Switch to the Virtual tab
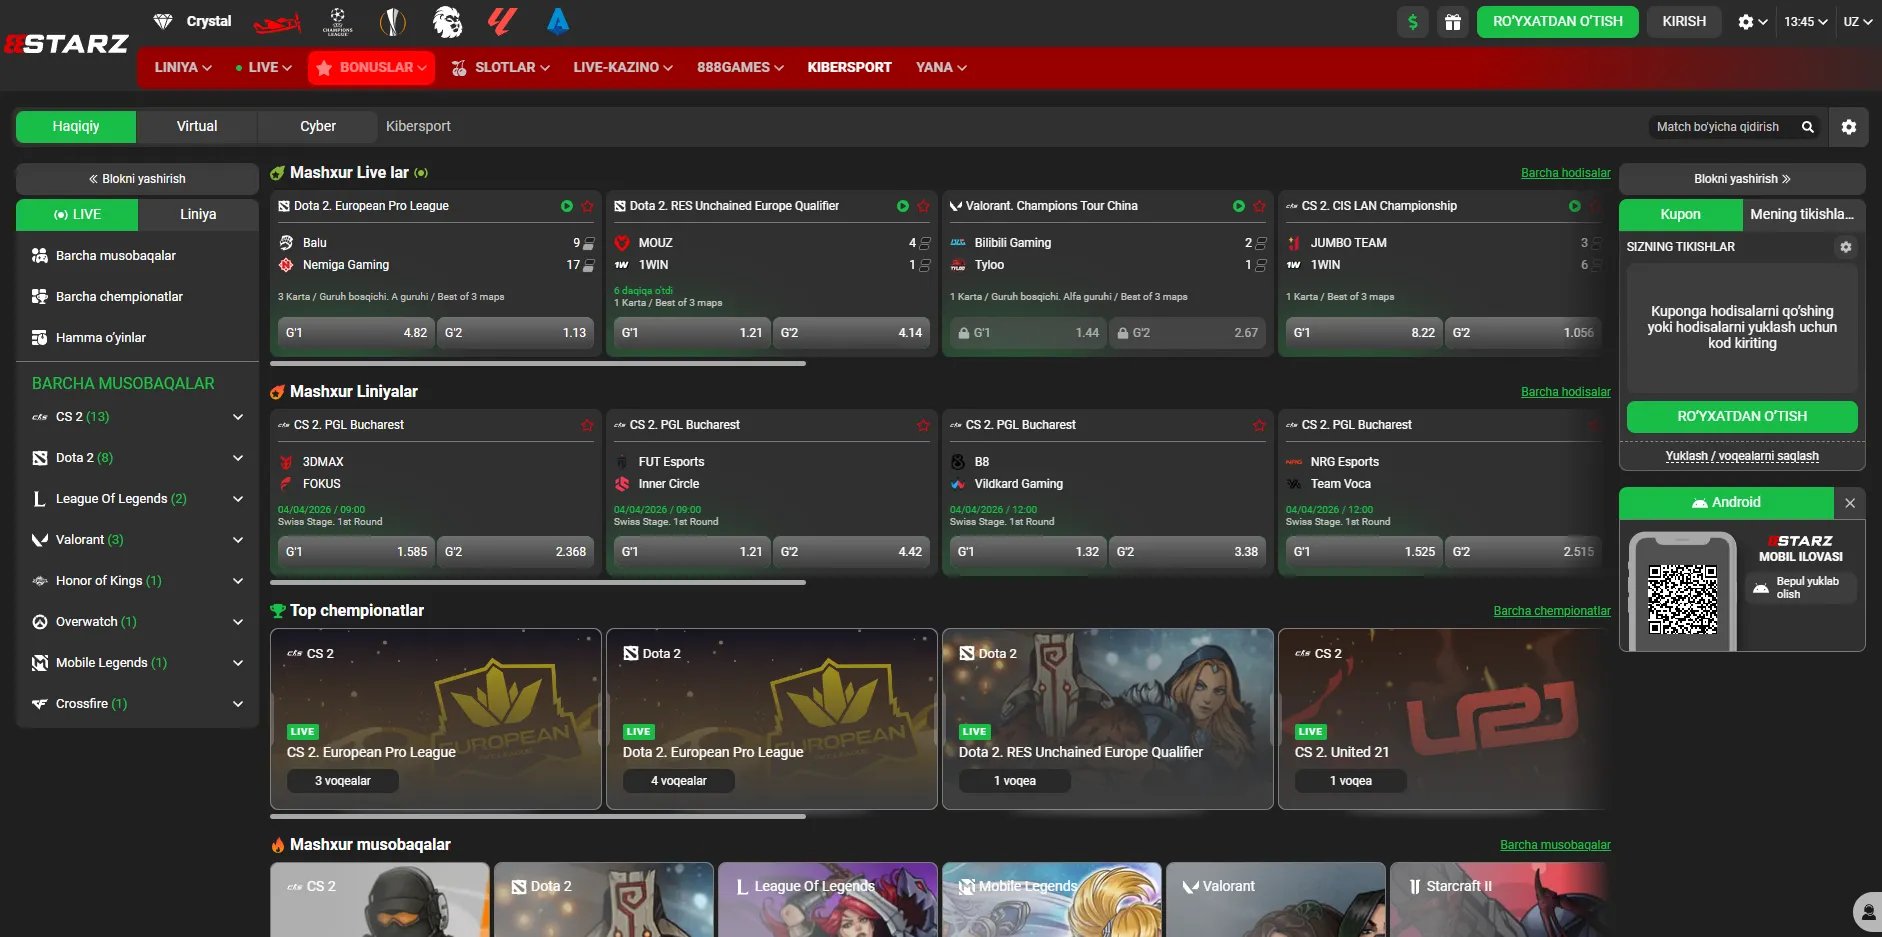Image resolution: width=1882 pixels, height=937 pixels. (197, 127)
